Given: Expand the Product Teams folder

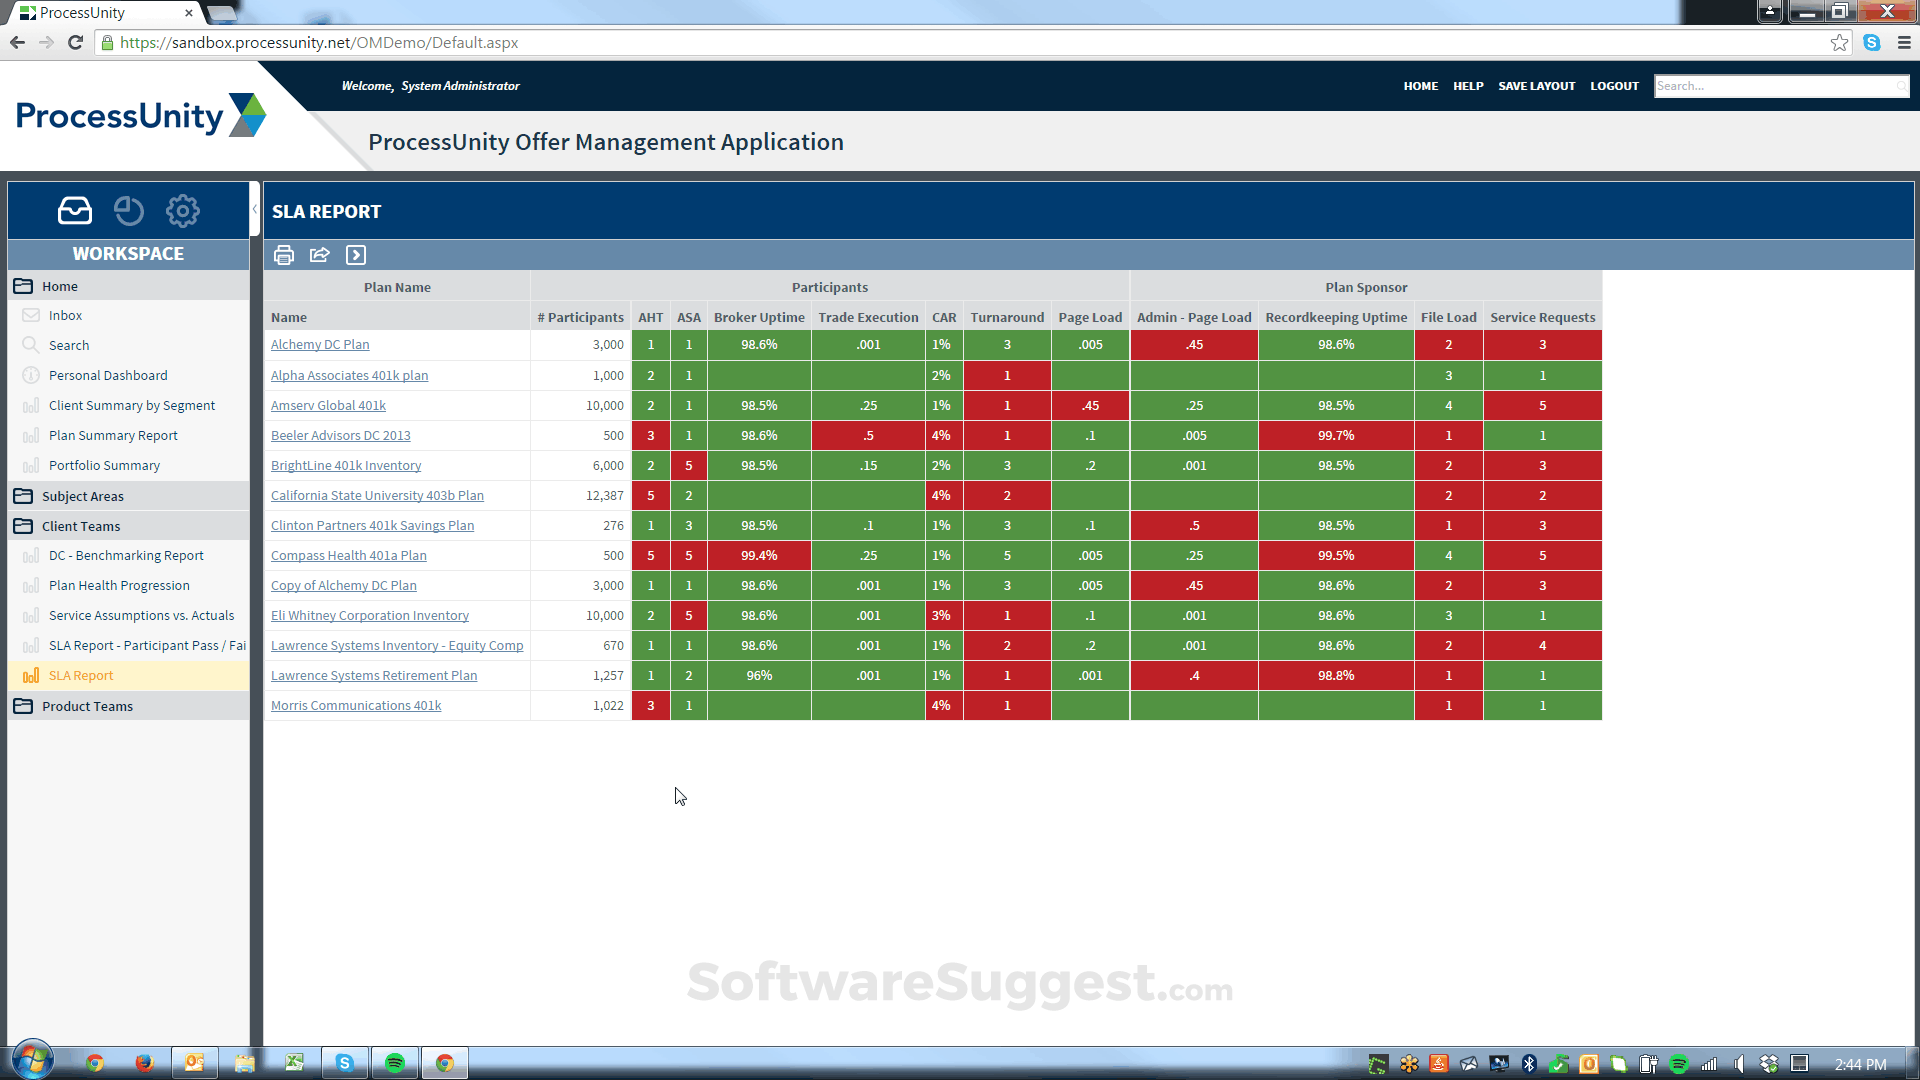Looking at the screenshot, I should click(x=87, y=706).
